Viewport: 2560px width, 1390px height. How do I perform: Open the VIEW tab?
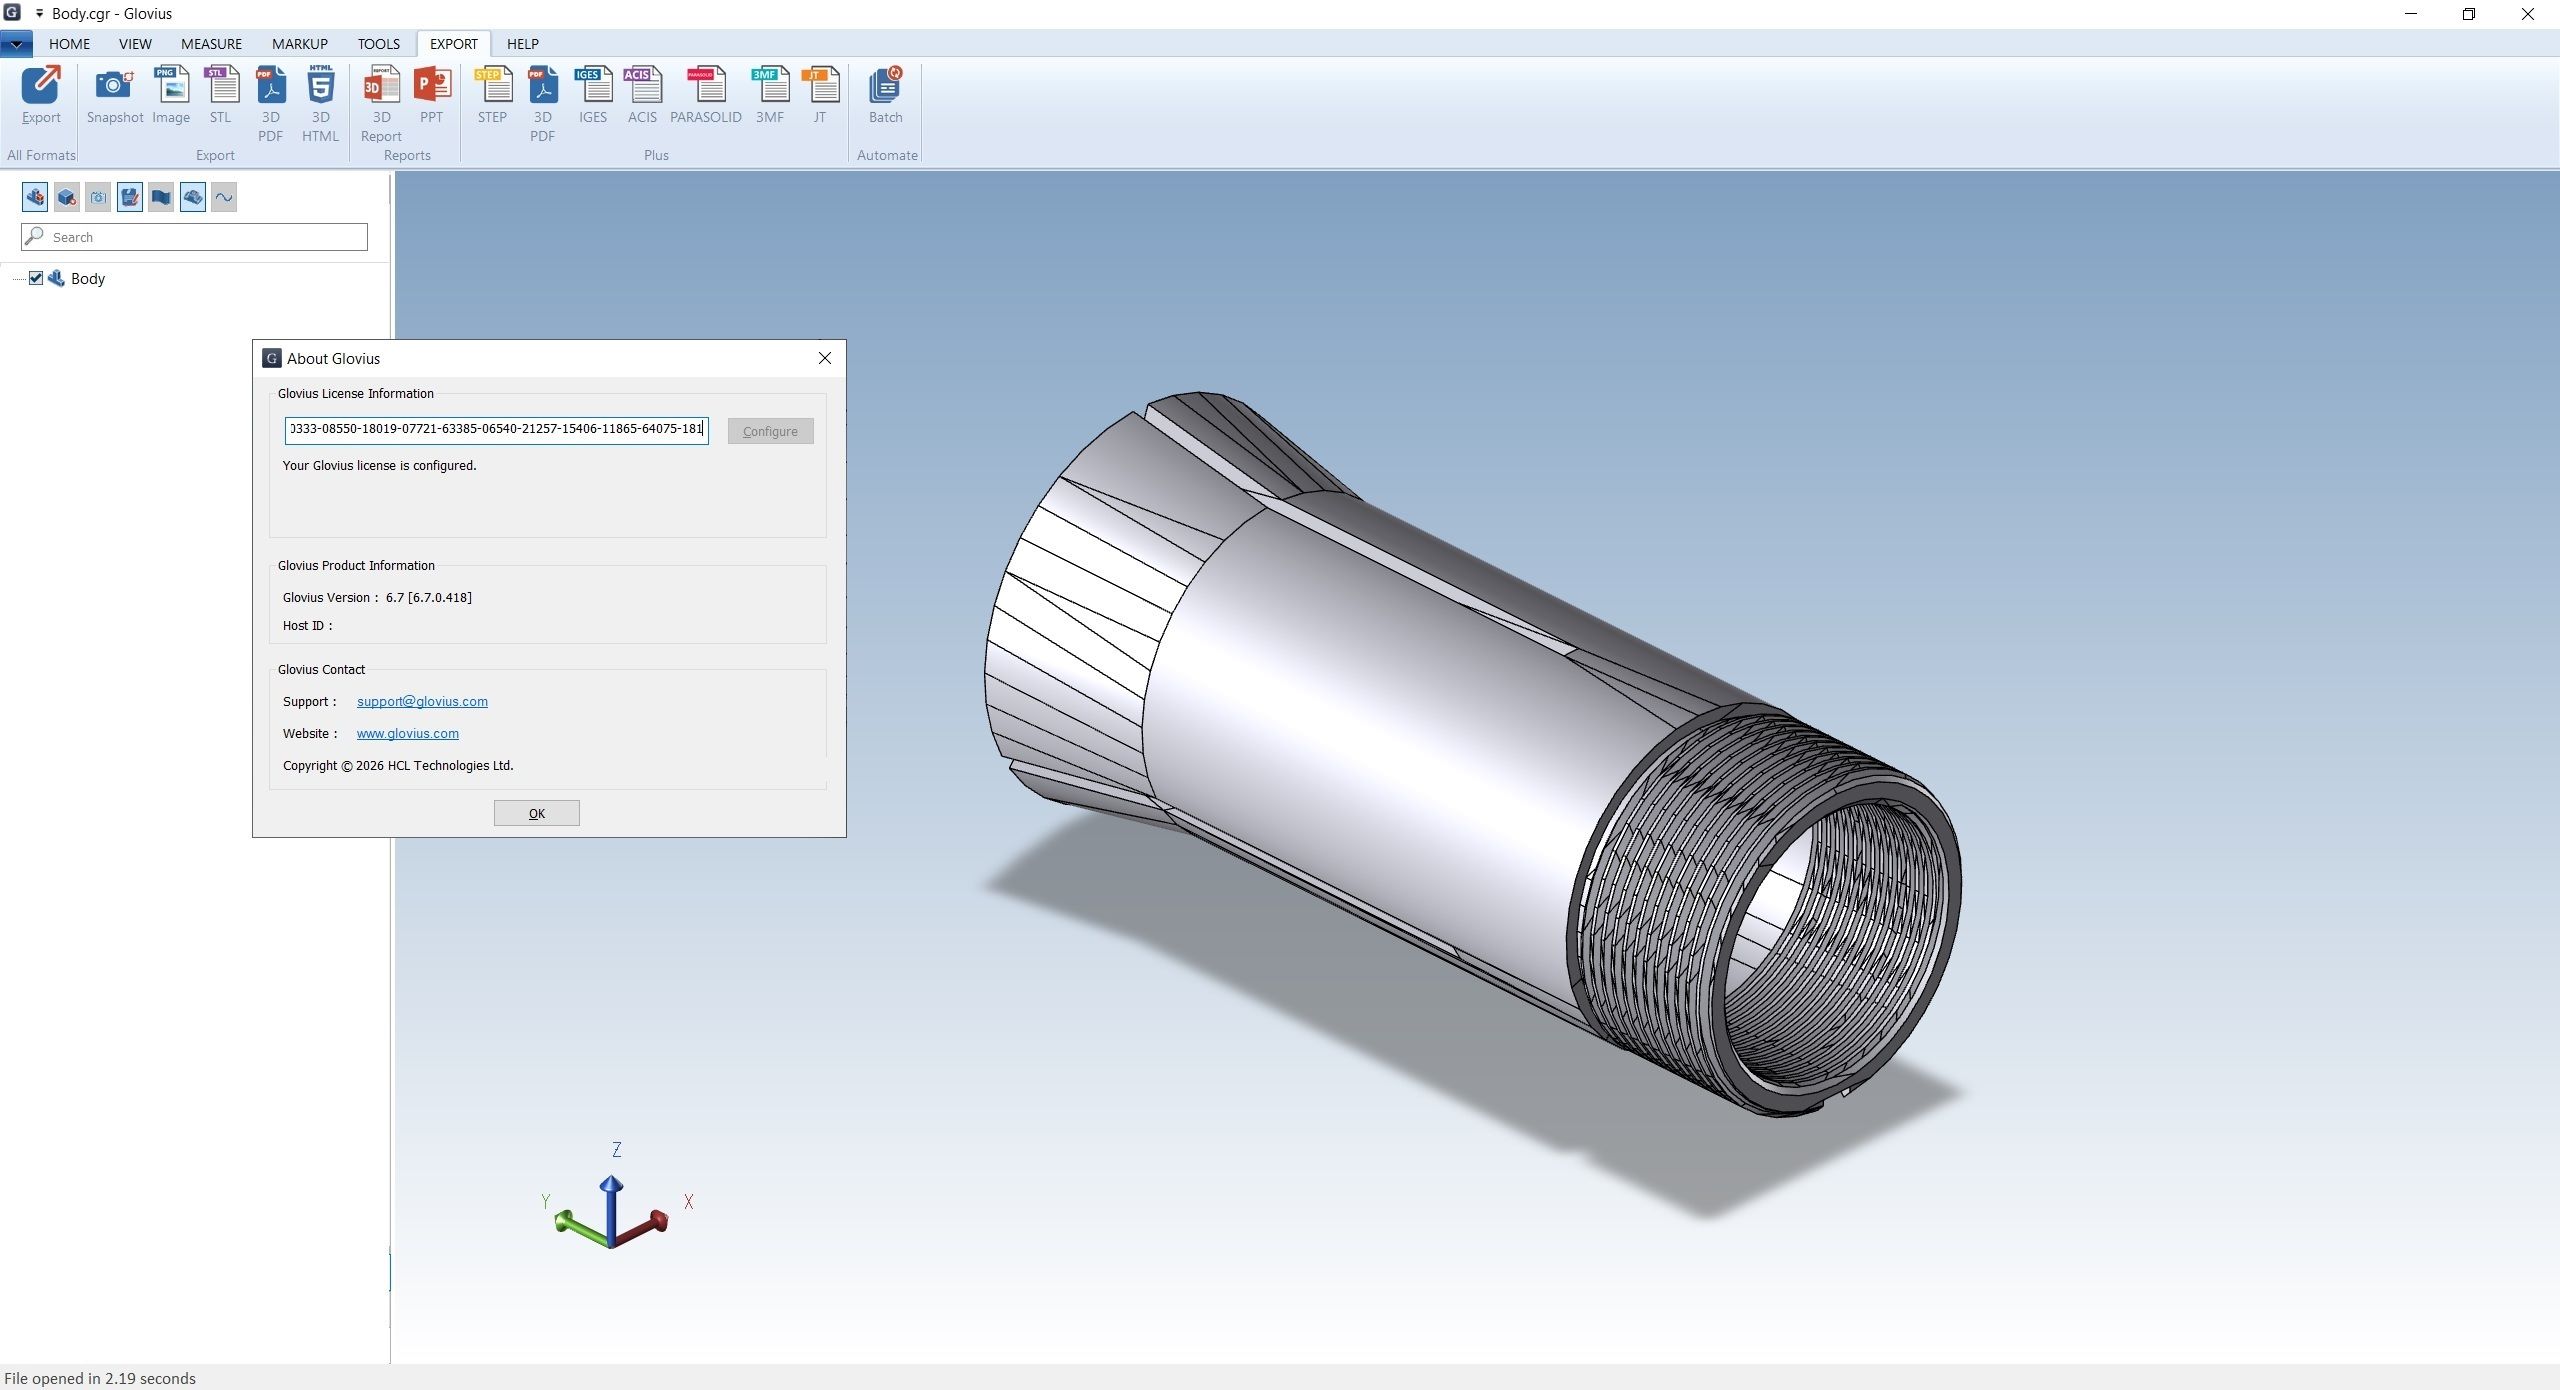pos(135,44)
